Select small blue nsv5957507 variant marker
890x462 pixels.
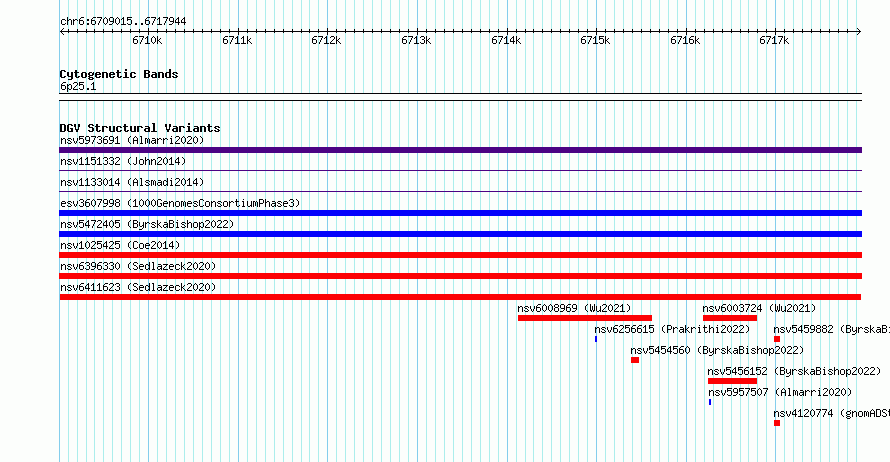tap(710, 402)
